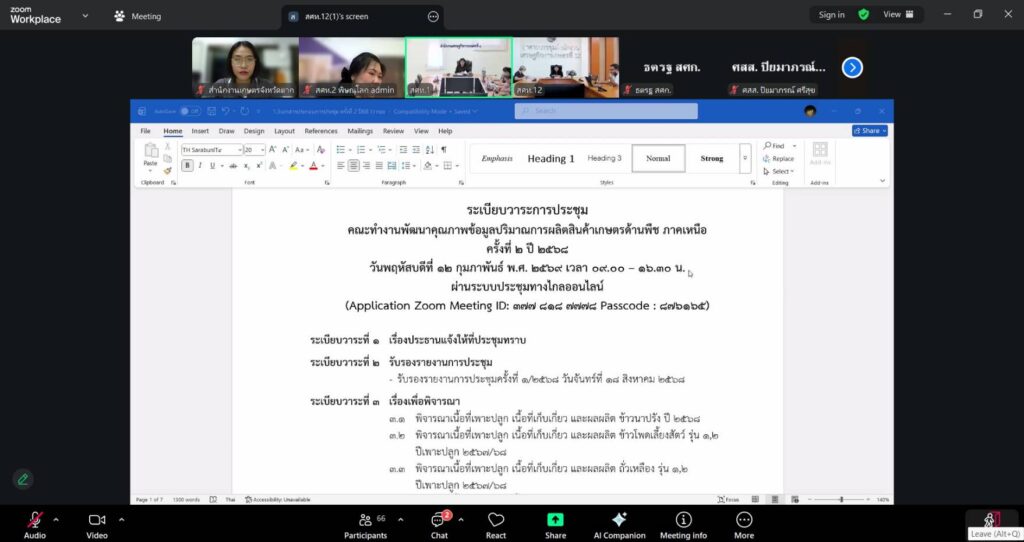
Task: Show next participants with the blue arrow
Action: point(852,67)
